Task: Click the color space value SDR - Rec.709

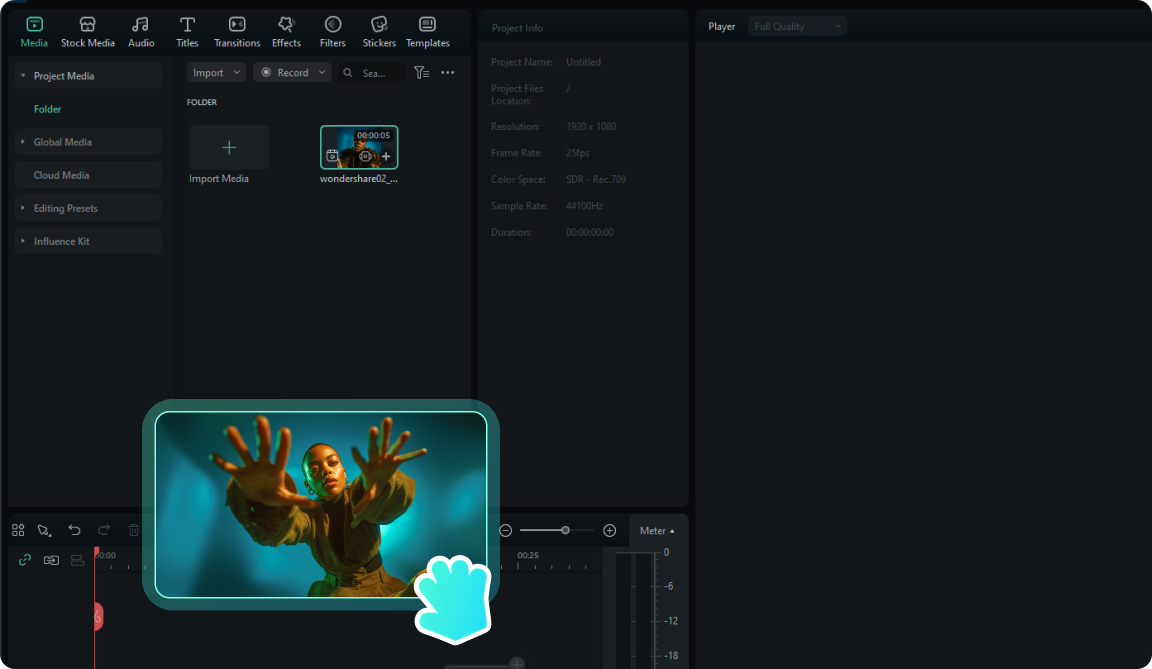Action: (x=596, y=179)
